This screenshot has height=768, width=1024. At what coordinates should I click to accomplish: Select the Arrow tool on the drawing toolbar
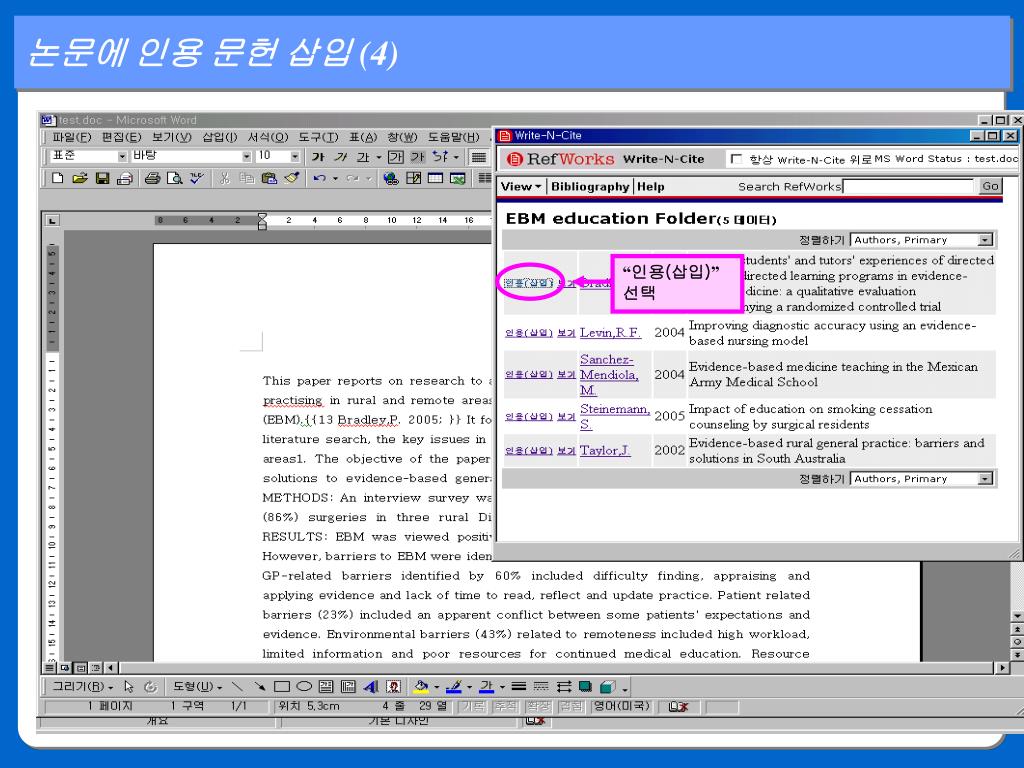[x=260, y=686]
